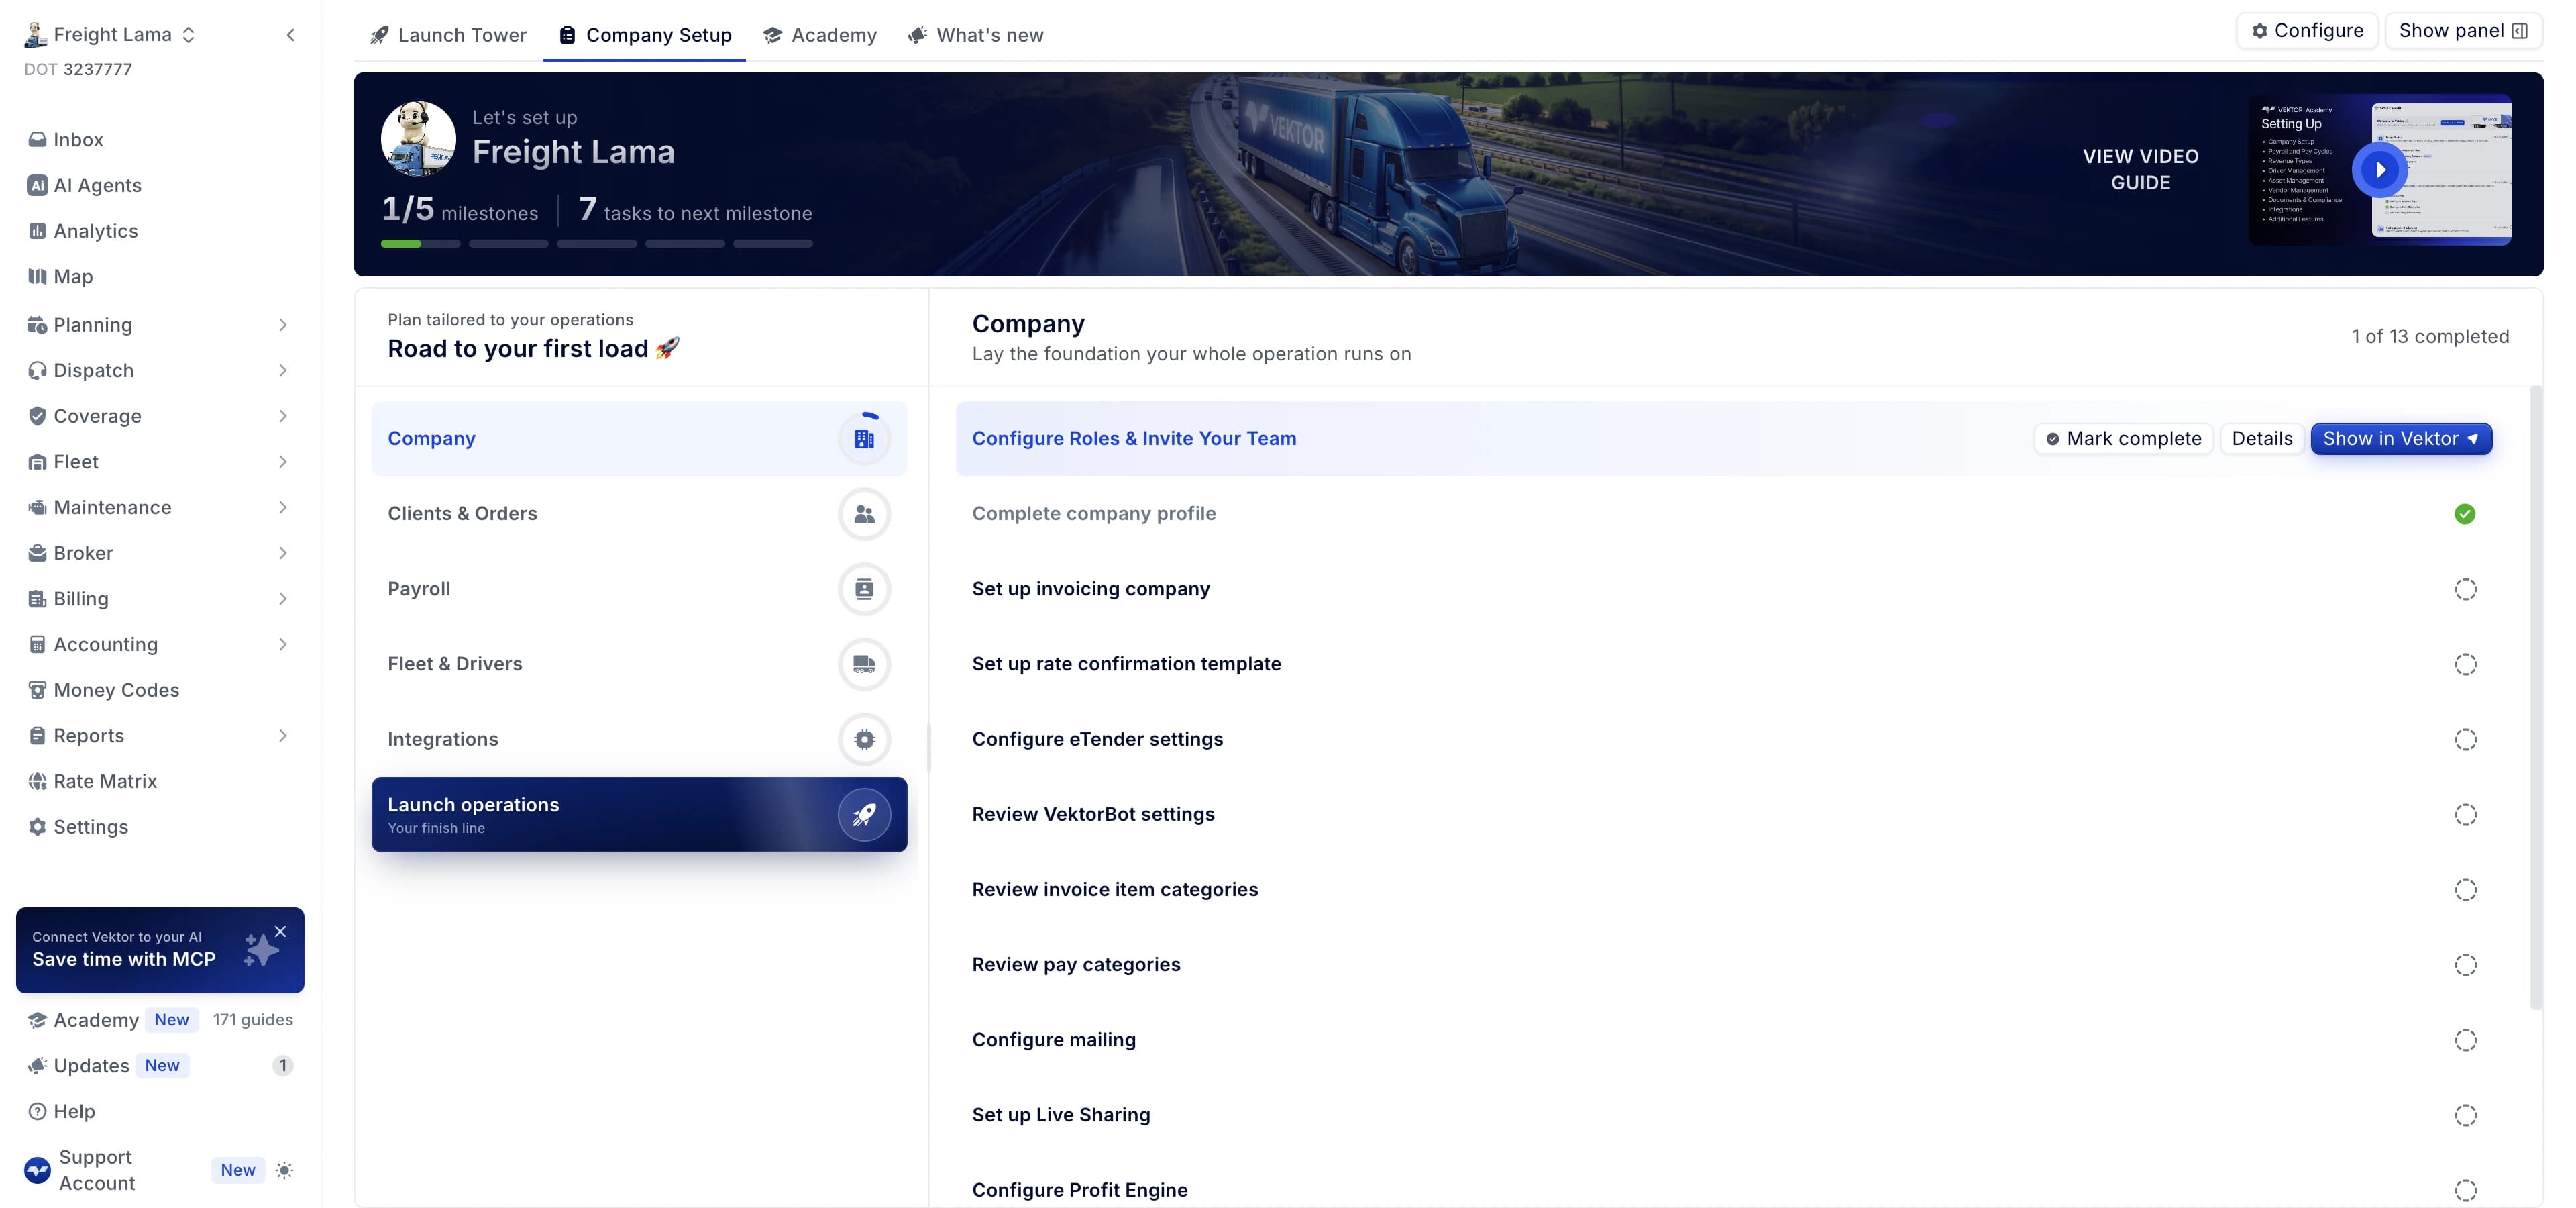Click the Show in Vektor button
2576x1208 pixels.
pyautogui.click(x=2401, y=439)
